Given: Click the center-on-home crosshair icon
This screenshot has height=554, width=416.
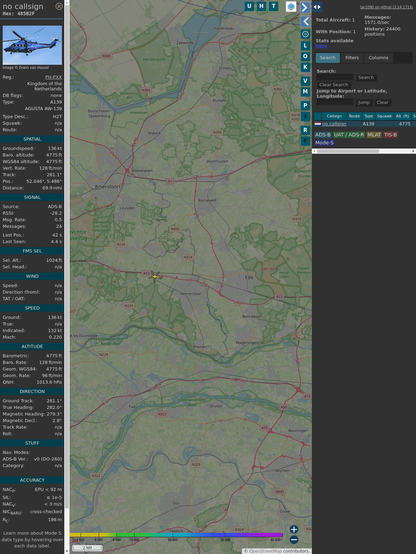Looking at the screenshot, I should (x=305, y=34).
